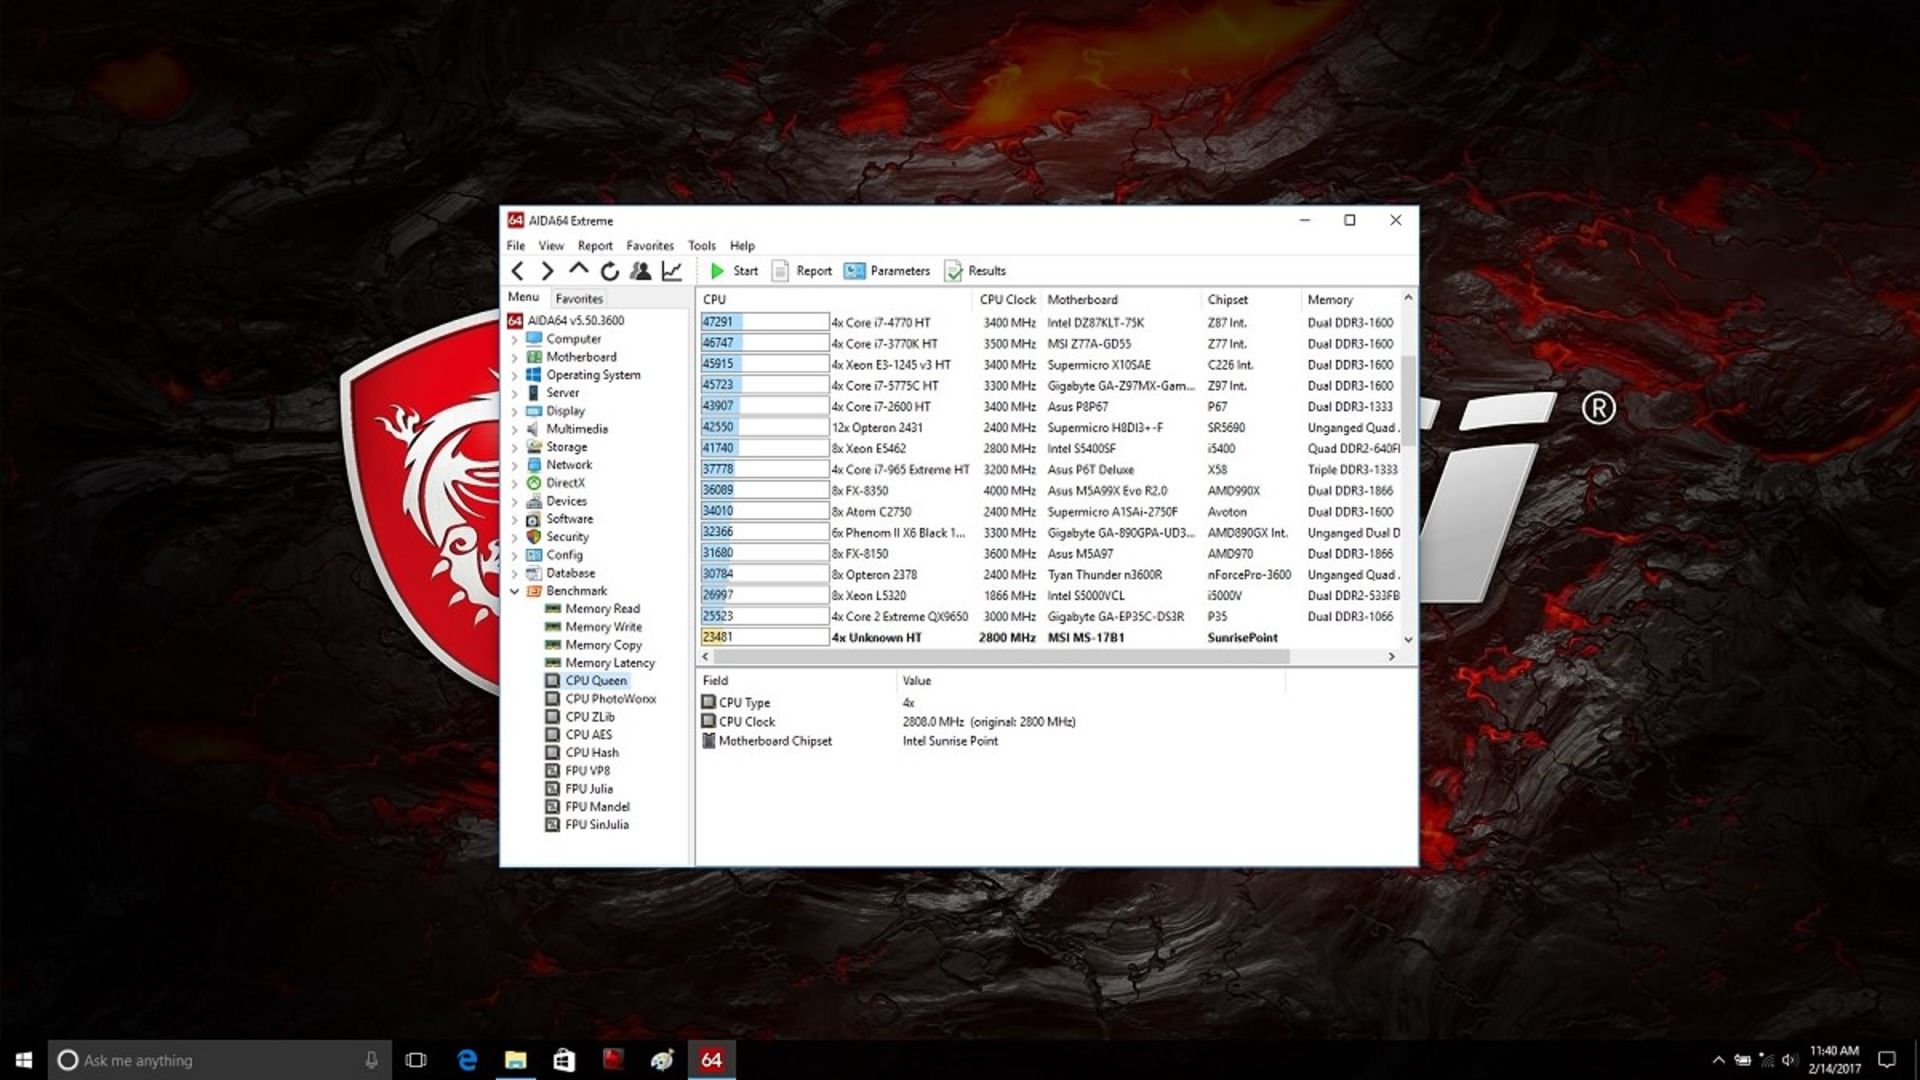Viewport: 1920px width, 1080px height.
Task: Launch Microsoft Edge from taskbar
Action: click(x=467, y=1060)
